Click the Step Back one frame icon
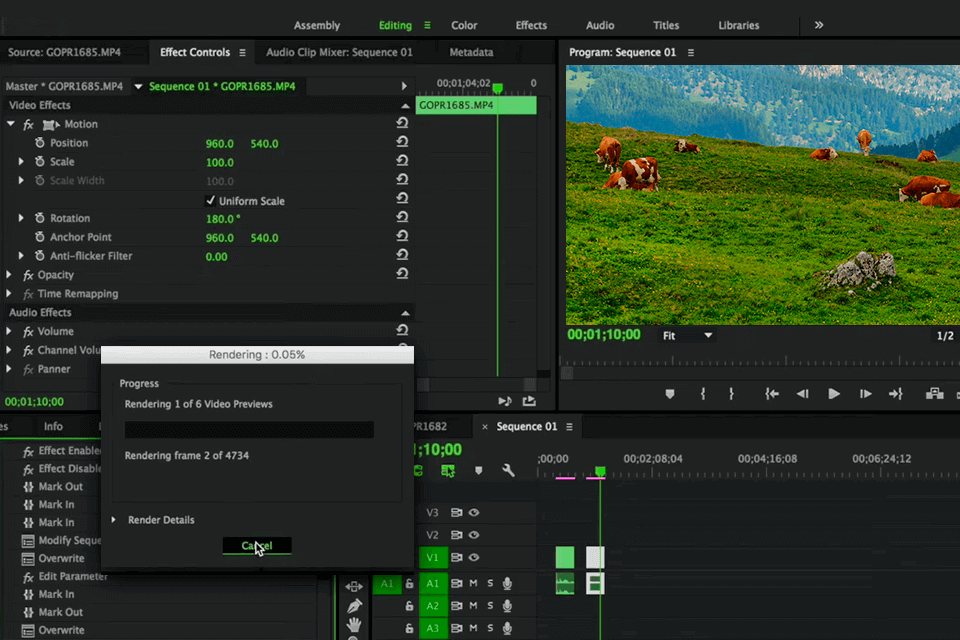 [x=802, y=394]
